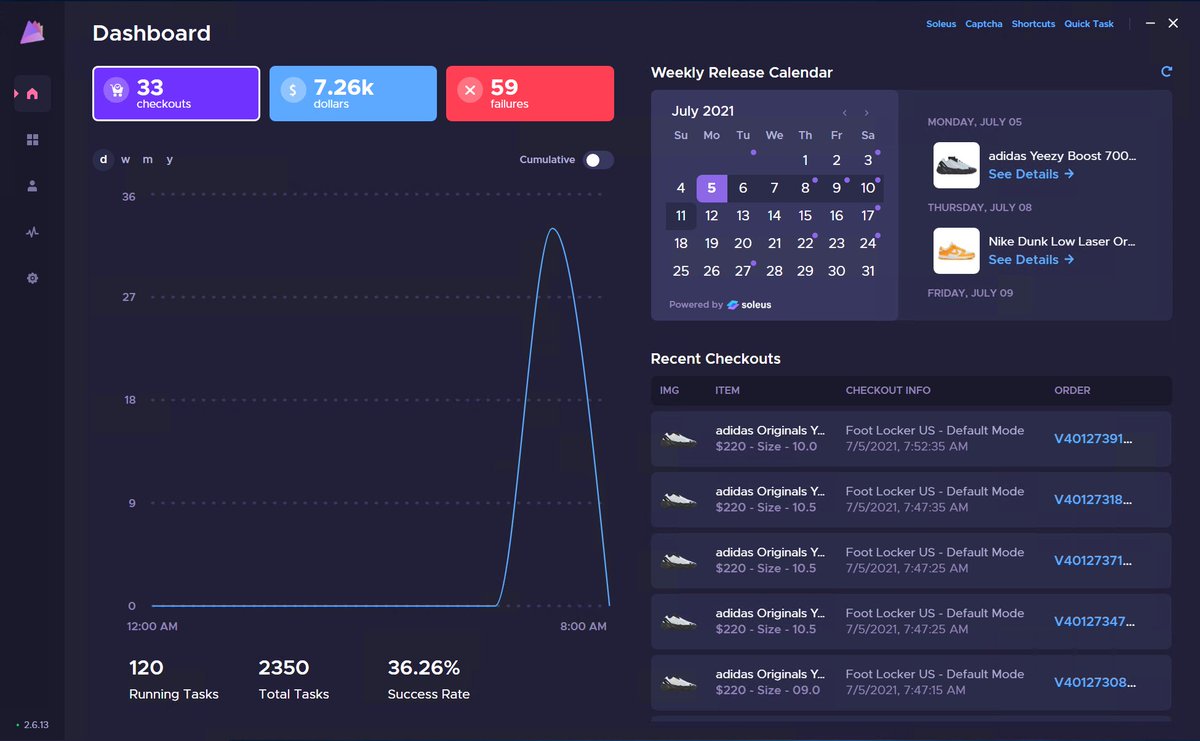Open order link V40127347
This screenshot has height=741, width=1200.
1095,621
